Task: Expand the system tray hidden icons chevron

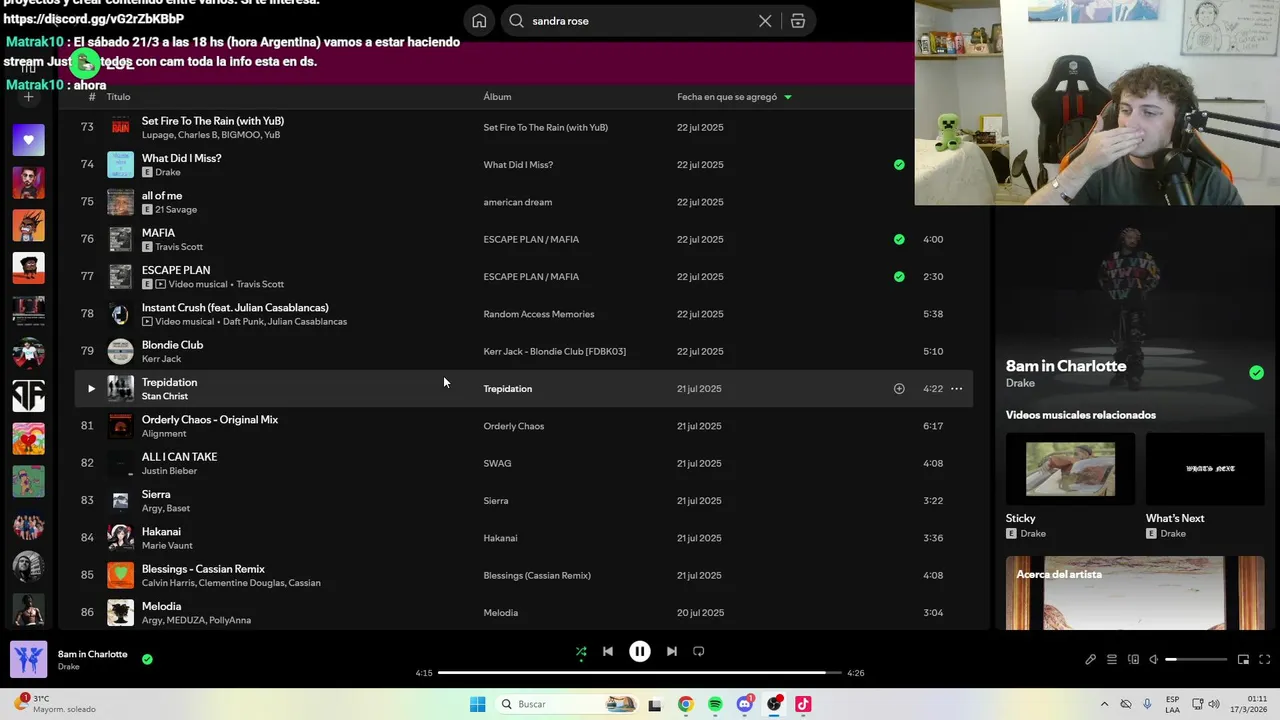Action: [1104, 704]
